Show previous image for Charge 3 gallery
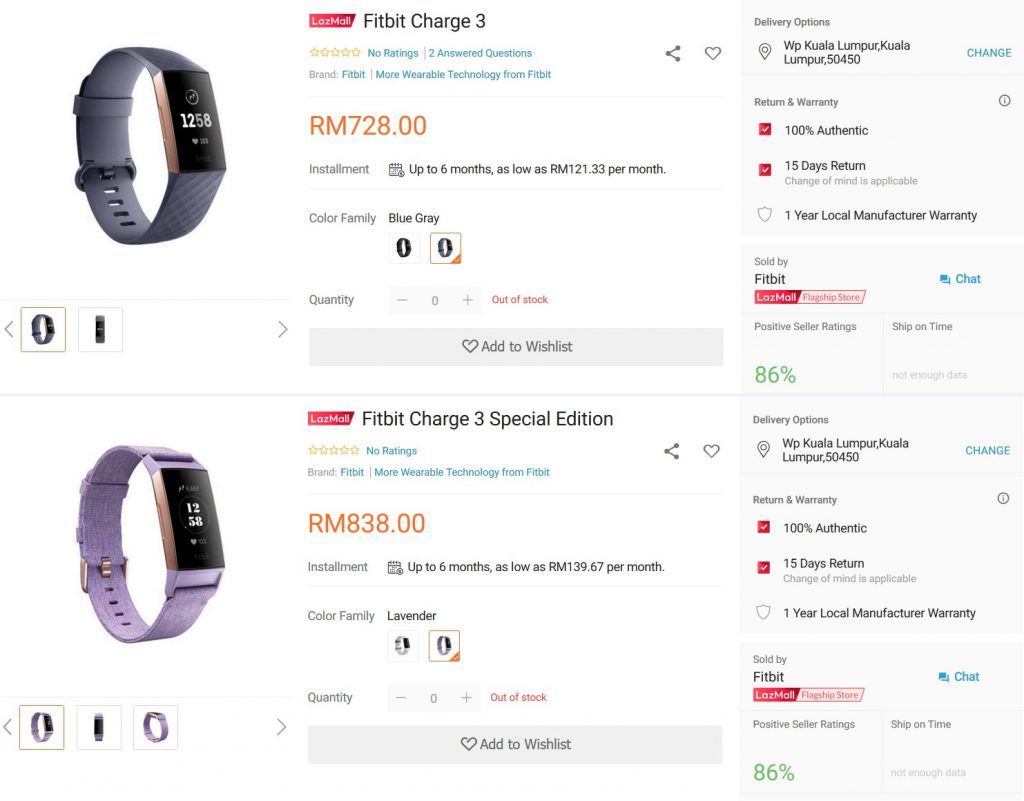Screen dimensions: 1024x801 pyautogui.click(x=9, y=329)
